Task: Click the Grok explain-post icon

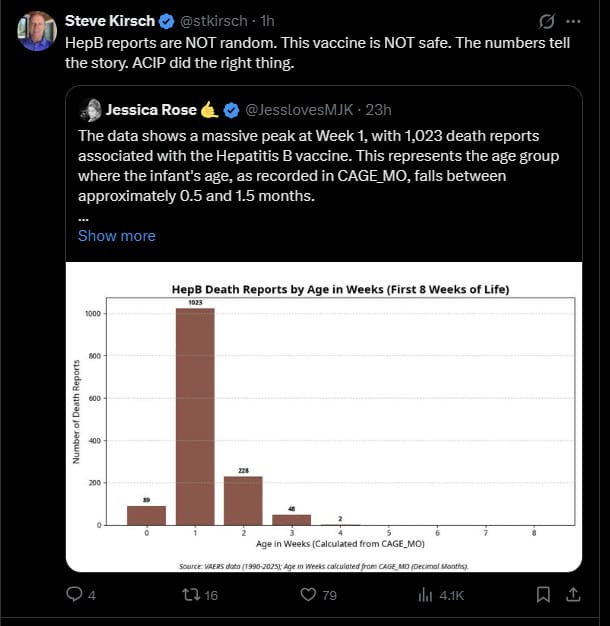Action: (547, 21)
